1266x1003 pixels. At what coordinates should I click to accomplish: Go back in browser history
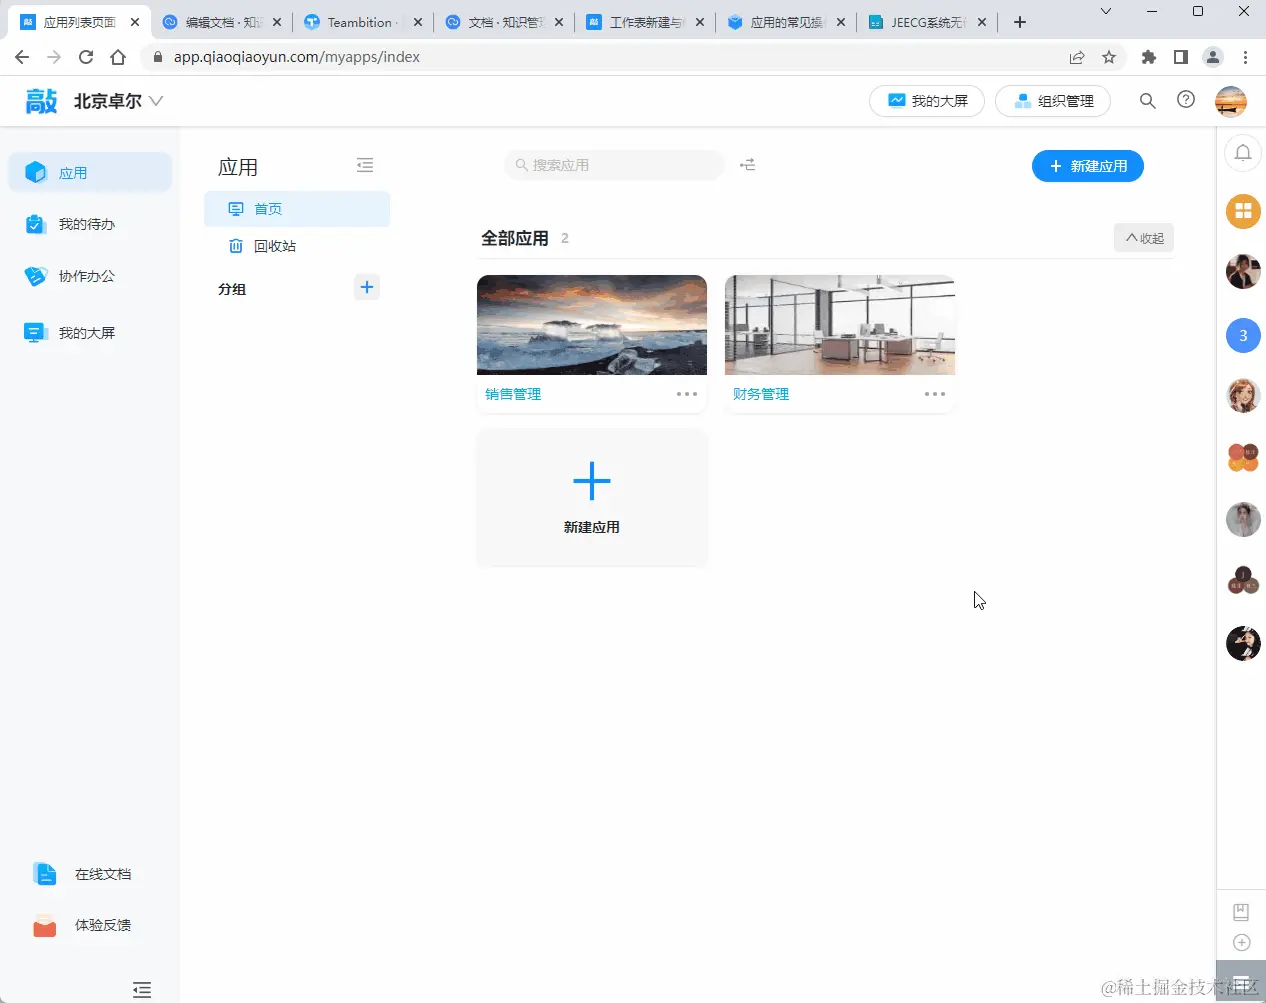(x=22, y=57)
